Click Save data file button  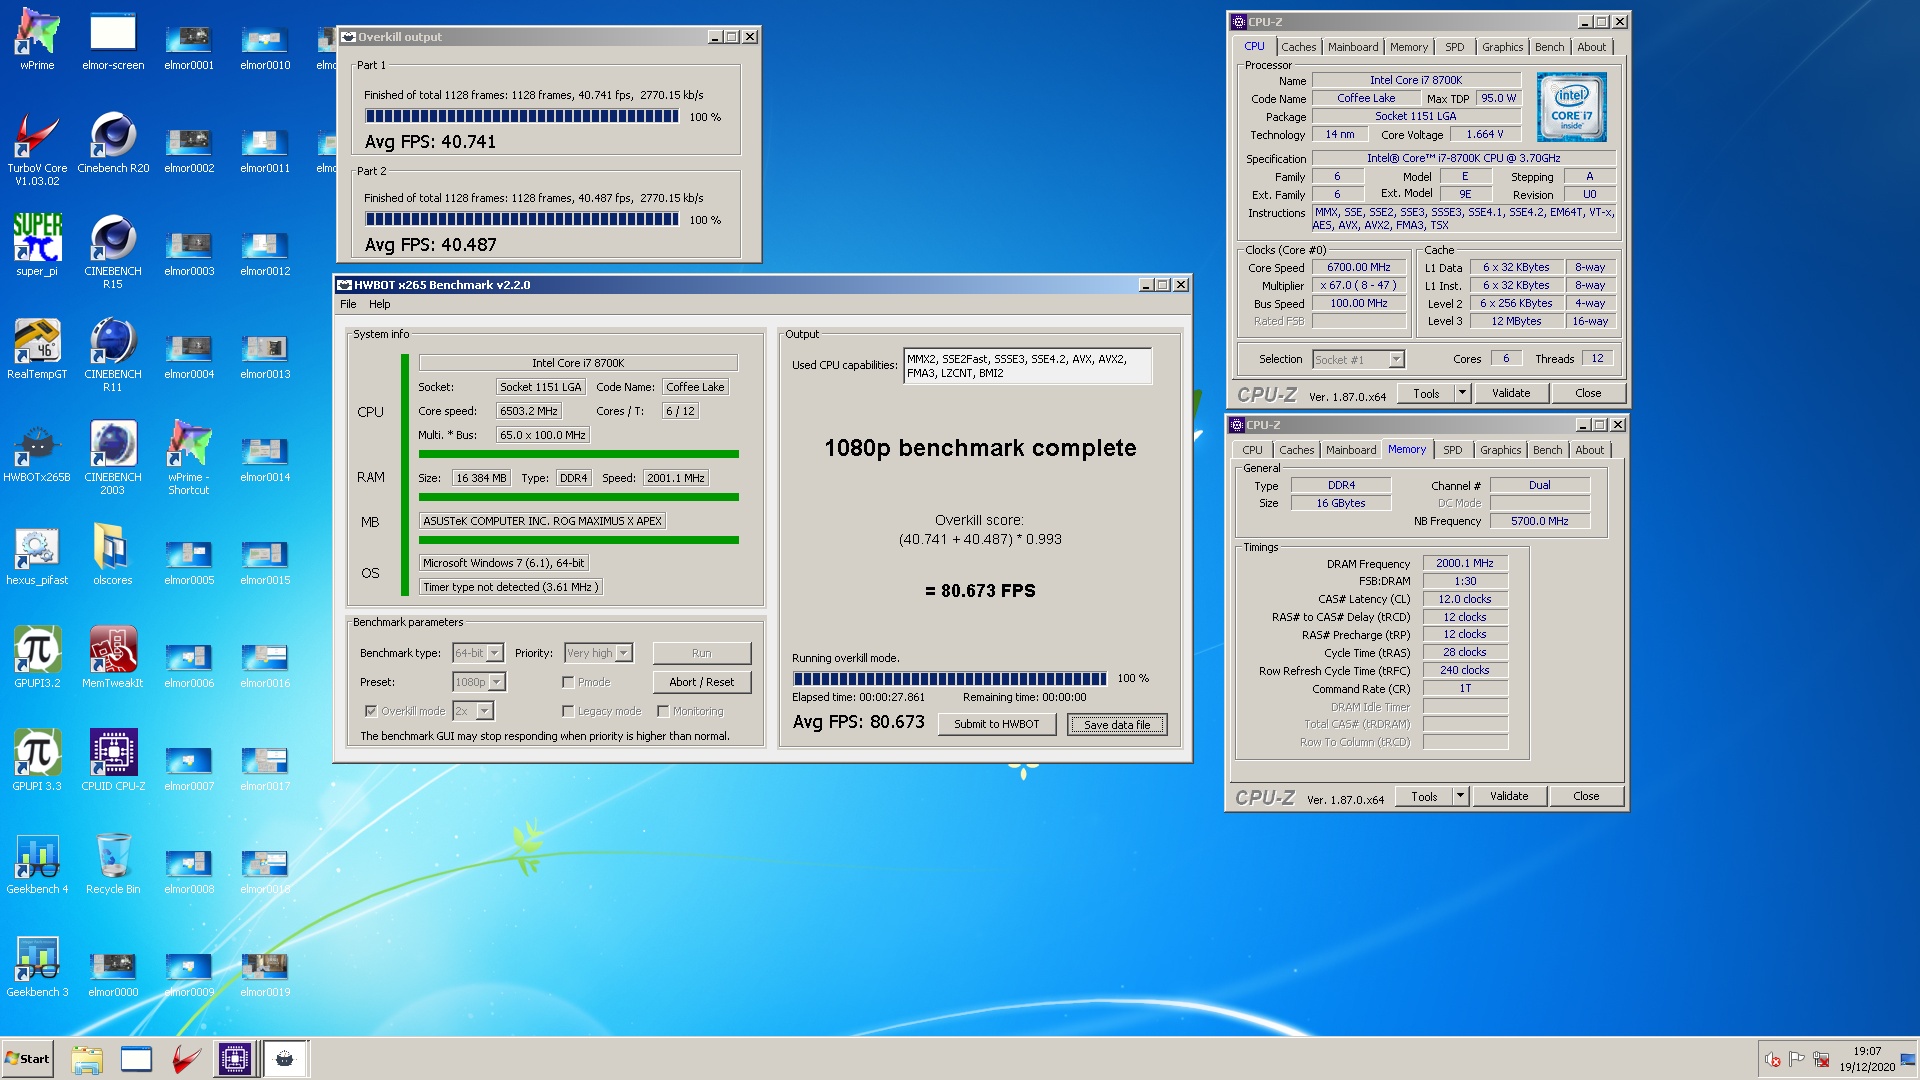[1117, 724]
